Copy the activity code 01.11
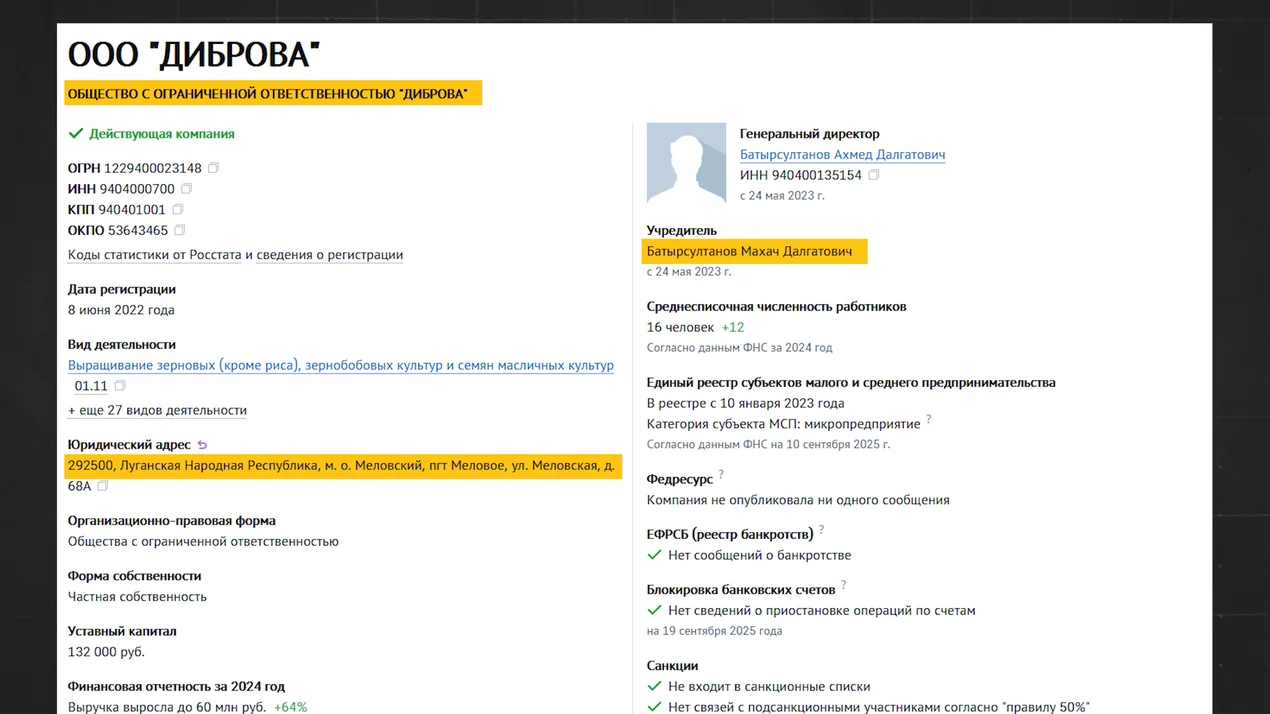The height and width of the screenshot is (714, 1270). click(x=120, y=386)
